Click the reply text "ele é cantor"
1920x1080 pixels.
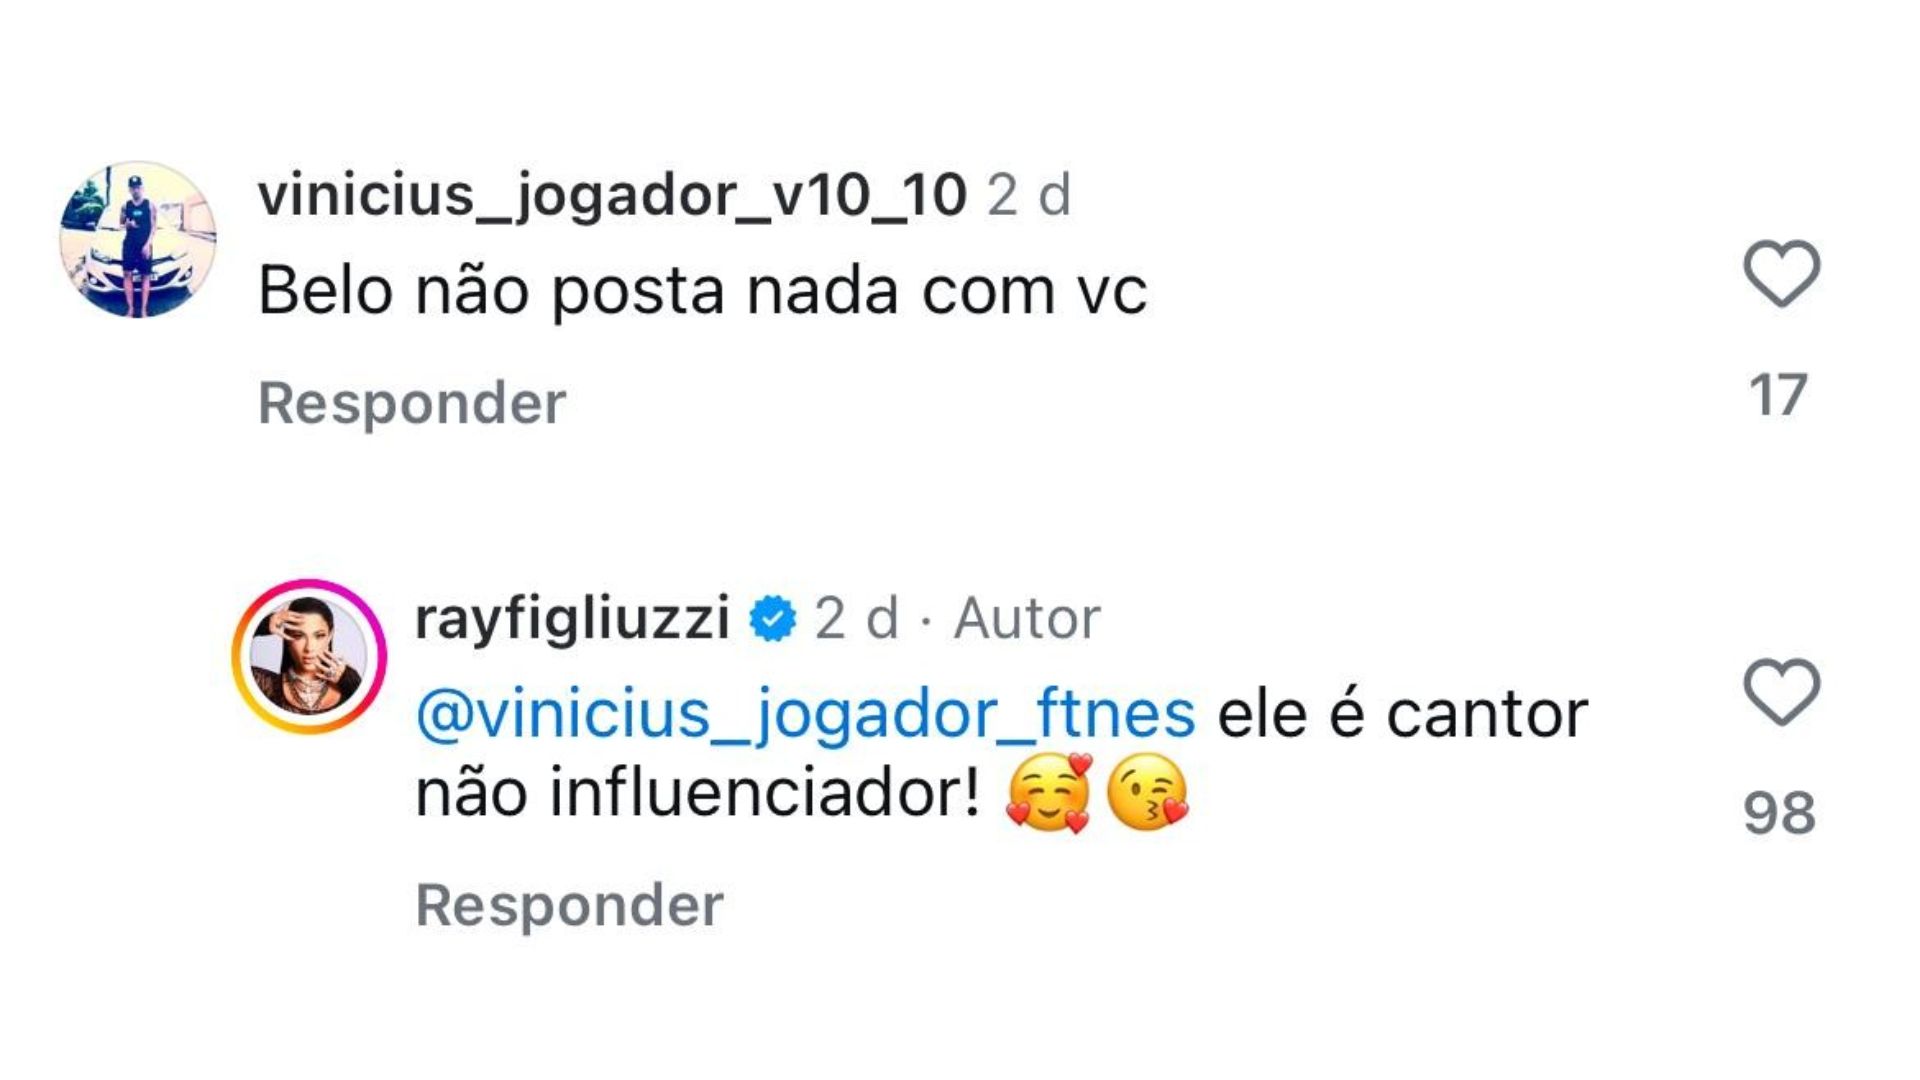click(x=1402, y=714)
